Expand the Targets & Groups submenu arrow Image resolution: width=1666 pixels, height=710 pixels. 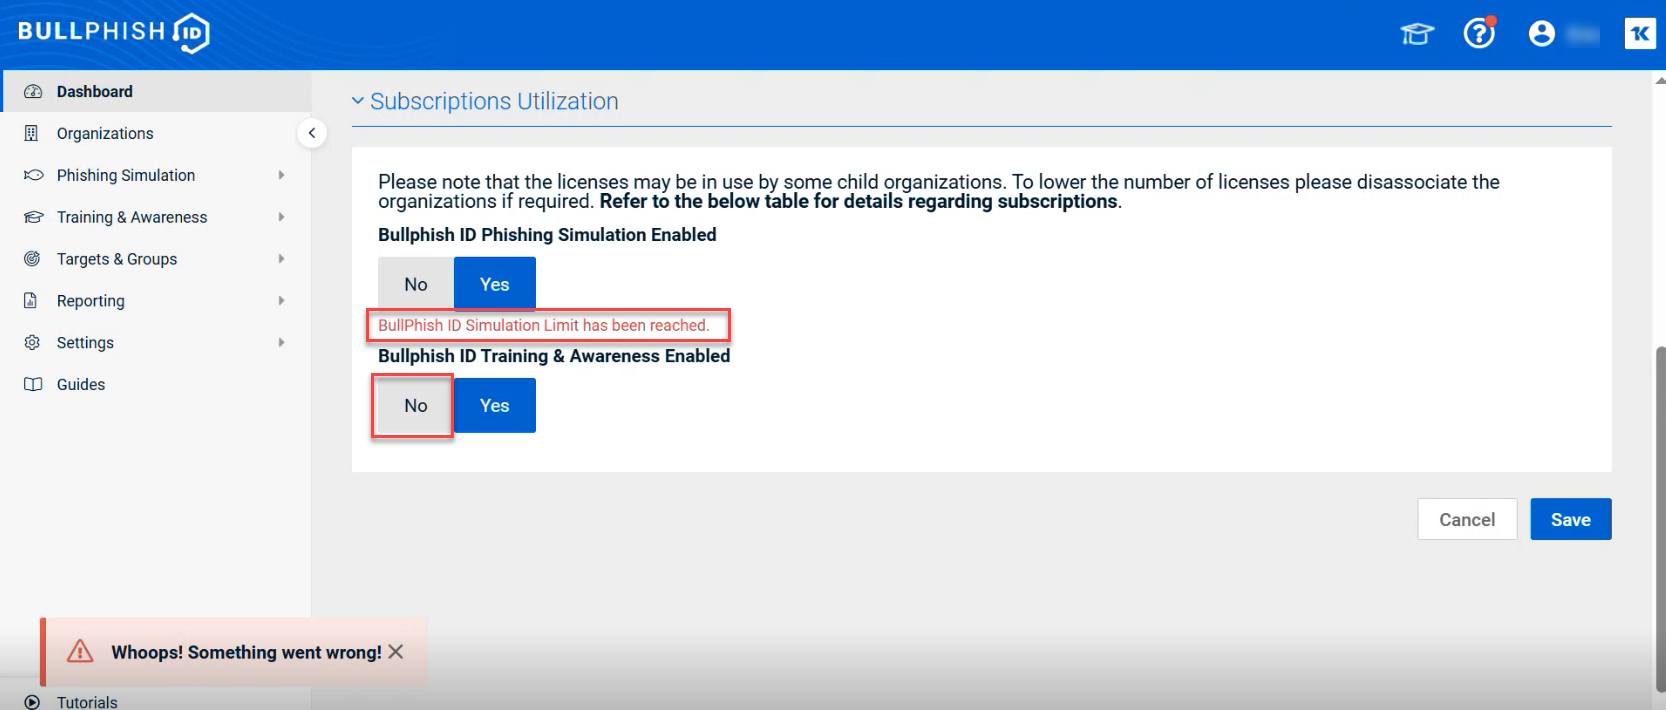click(281, 259)
